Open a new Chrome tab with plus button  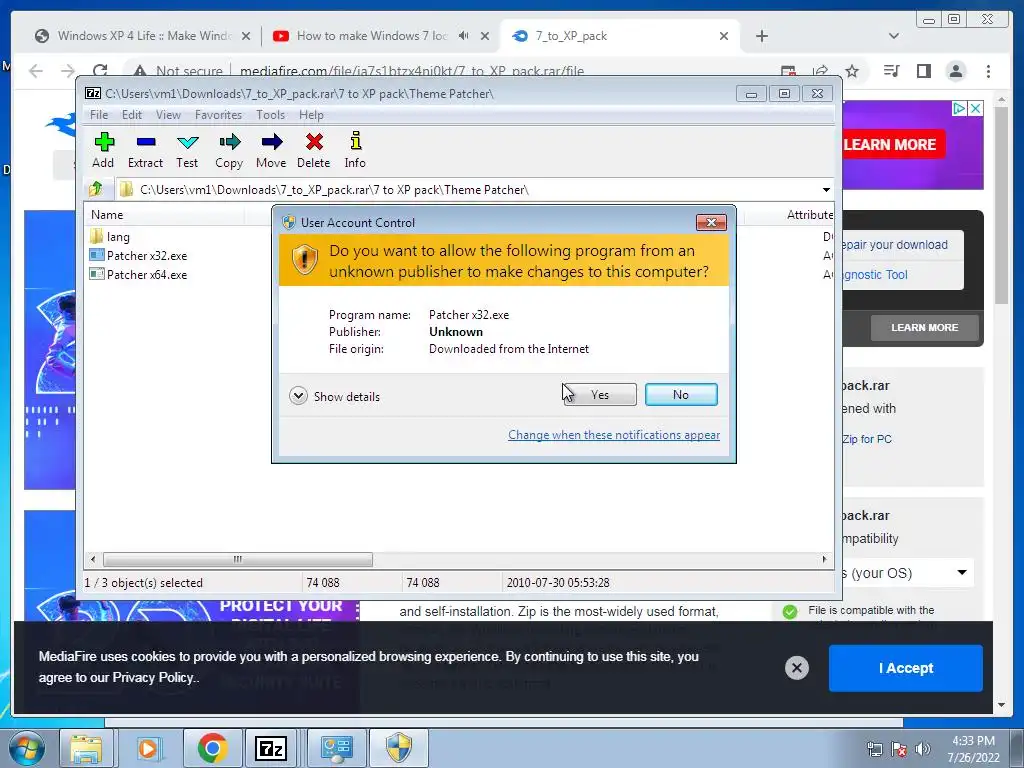coord(761,36)
